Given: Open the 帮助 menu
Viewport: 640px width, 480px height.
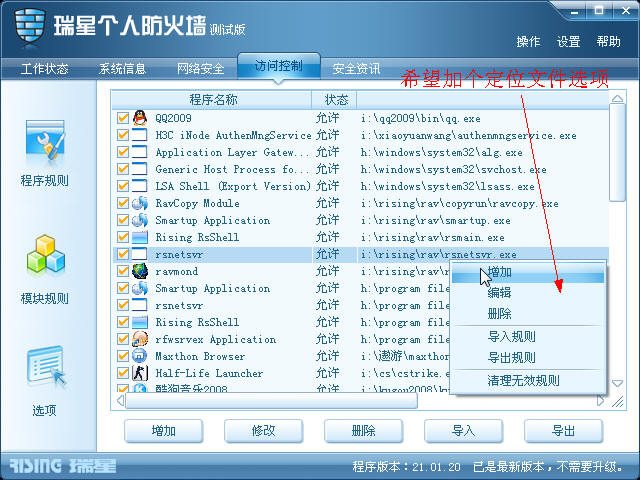Looking at the screenshot, I should pyautogui.click(x=609, y=42).
